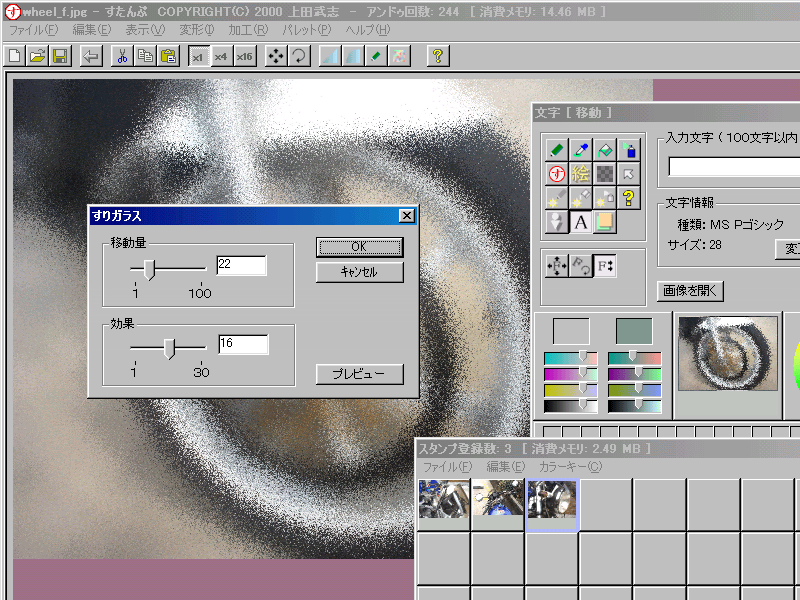Click the colorful mosaic toolbar icon
The height and width of the screenshot is (600, 800).
[x=399, y=56]
